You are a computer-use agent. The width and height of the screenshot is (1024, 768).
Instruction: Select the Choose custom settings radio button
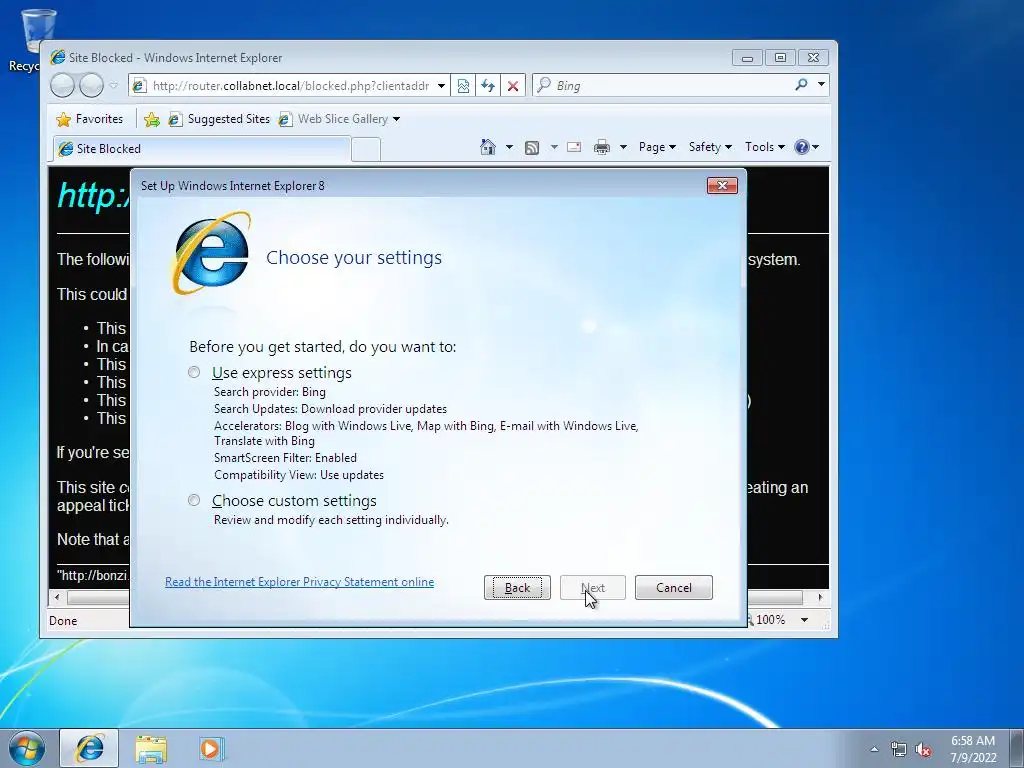coord(194,500)
